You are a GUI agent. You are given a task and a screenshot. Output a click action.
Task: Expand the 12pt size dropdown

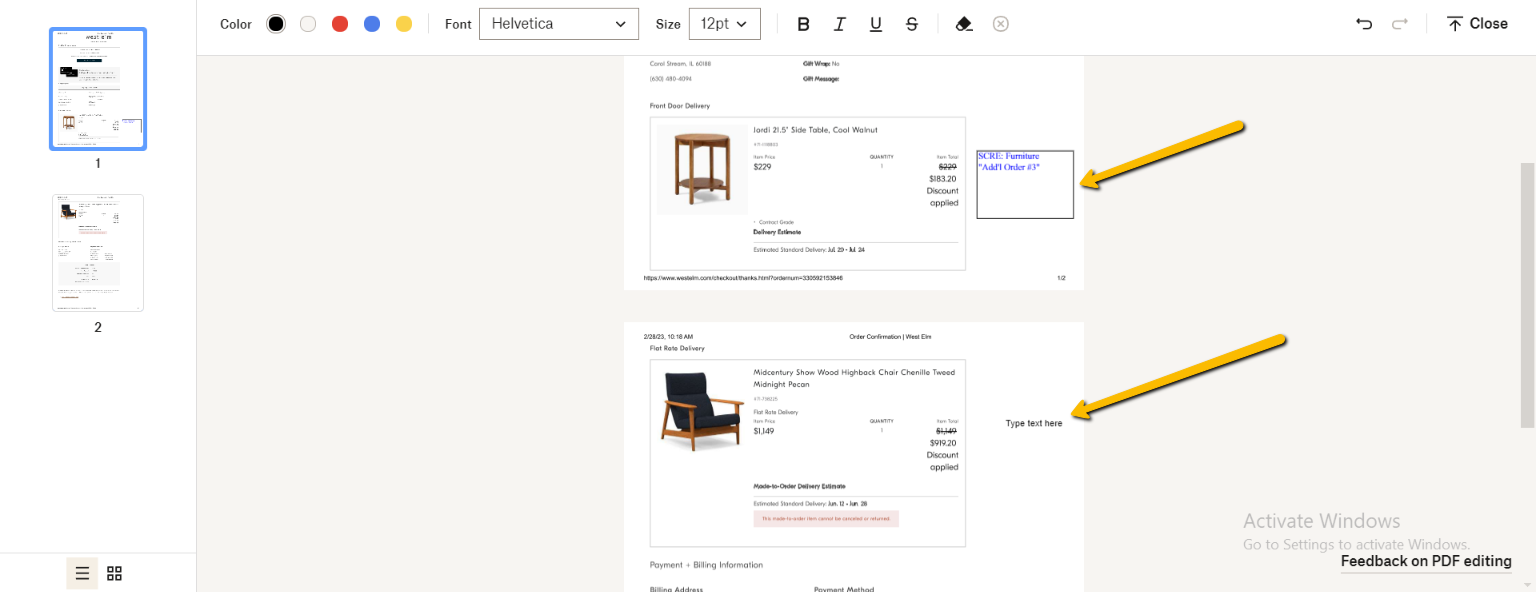click(724, 24)
